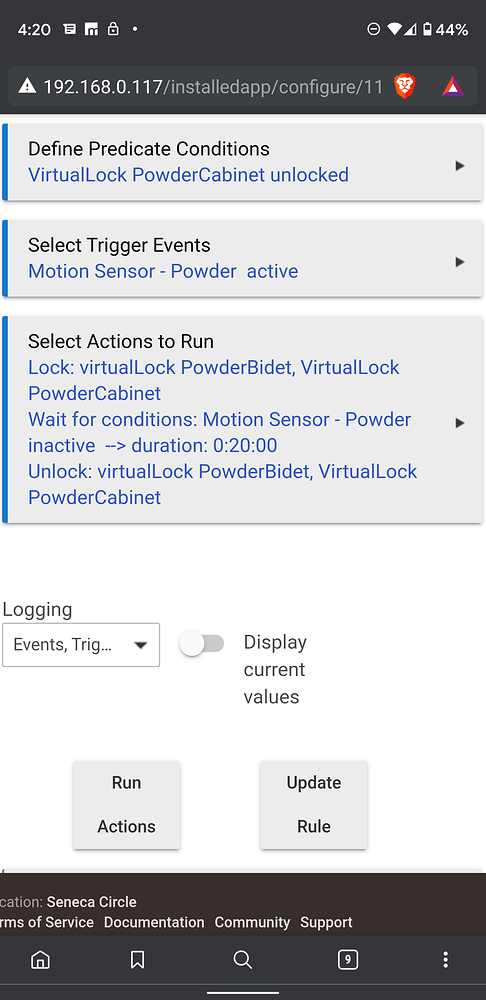Open the Brave Rewards triangle icon

coord(452,86)
